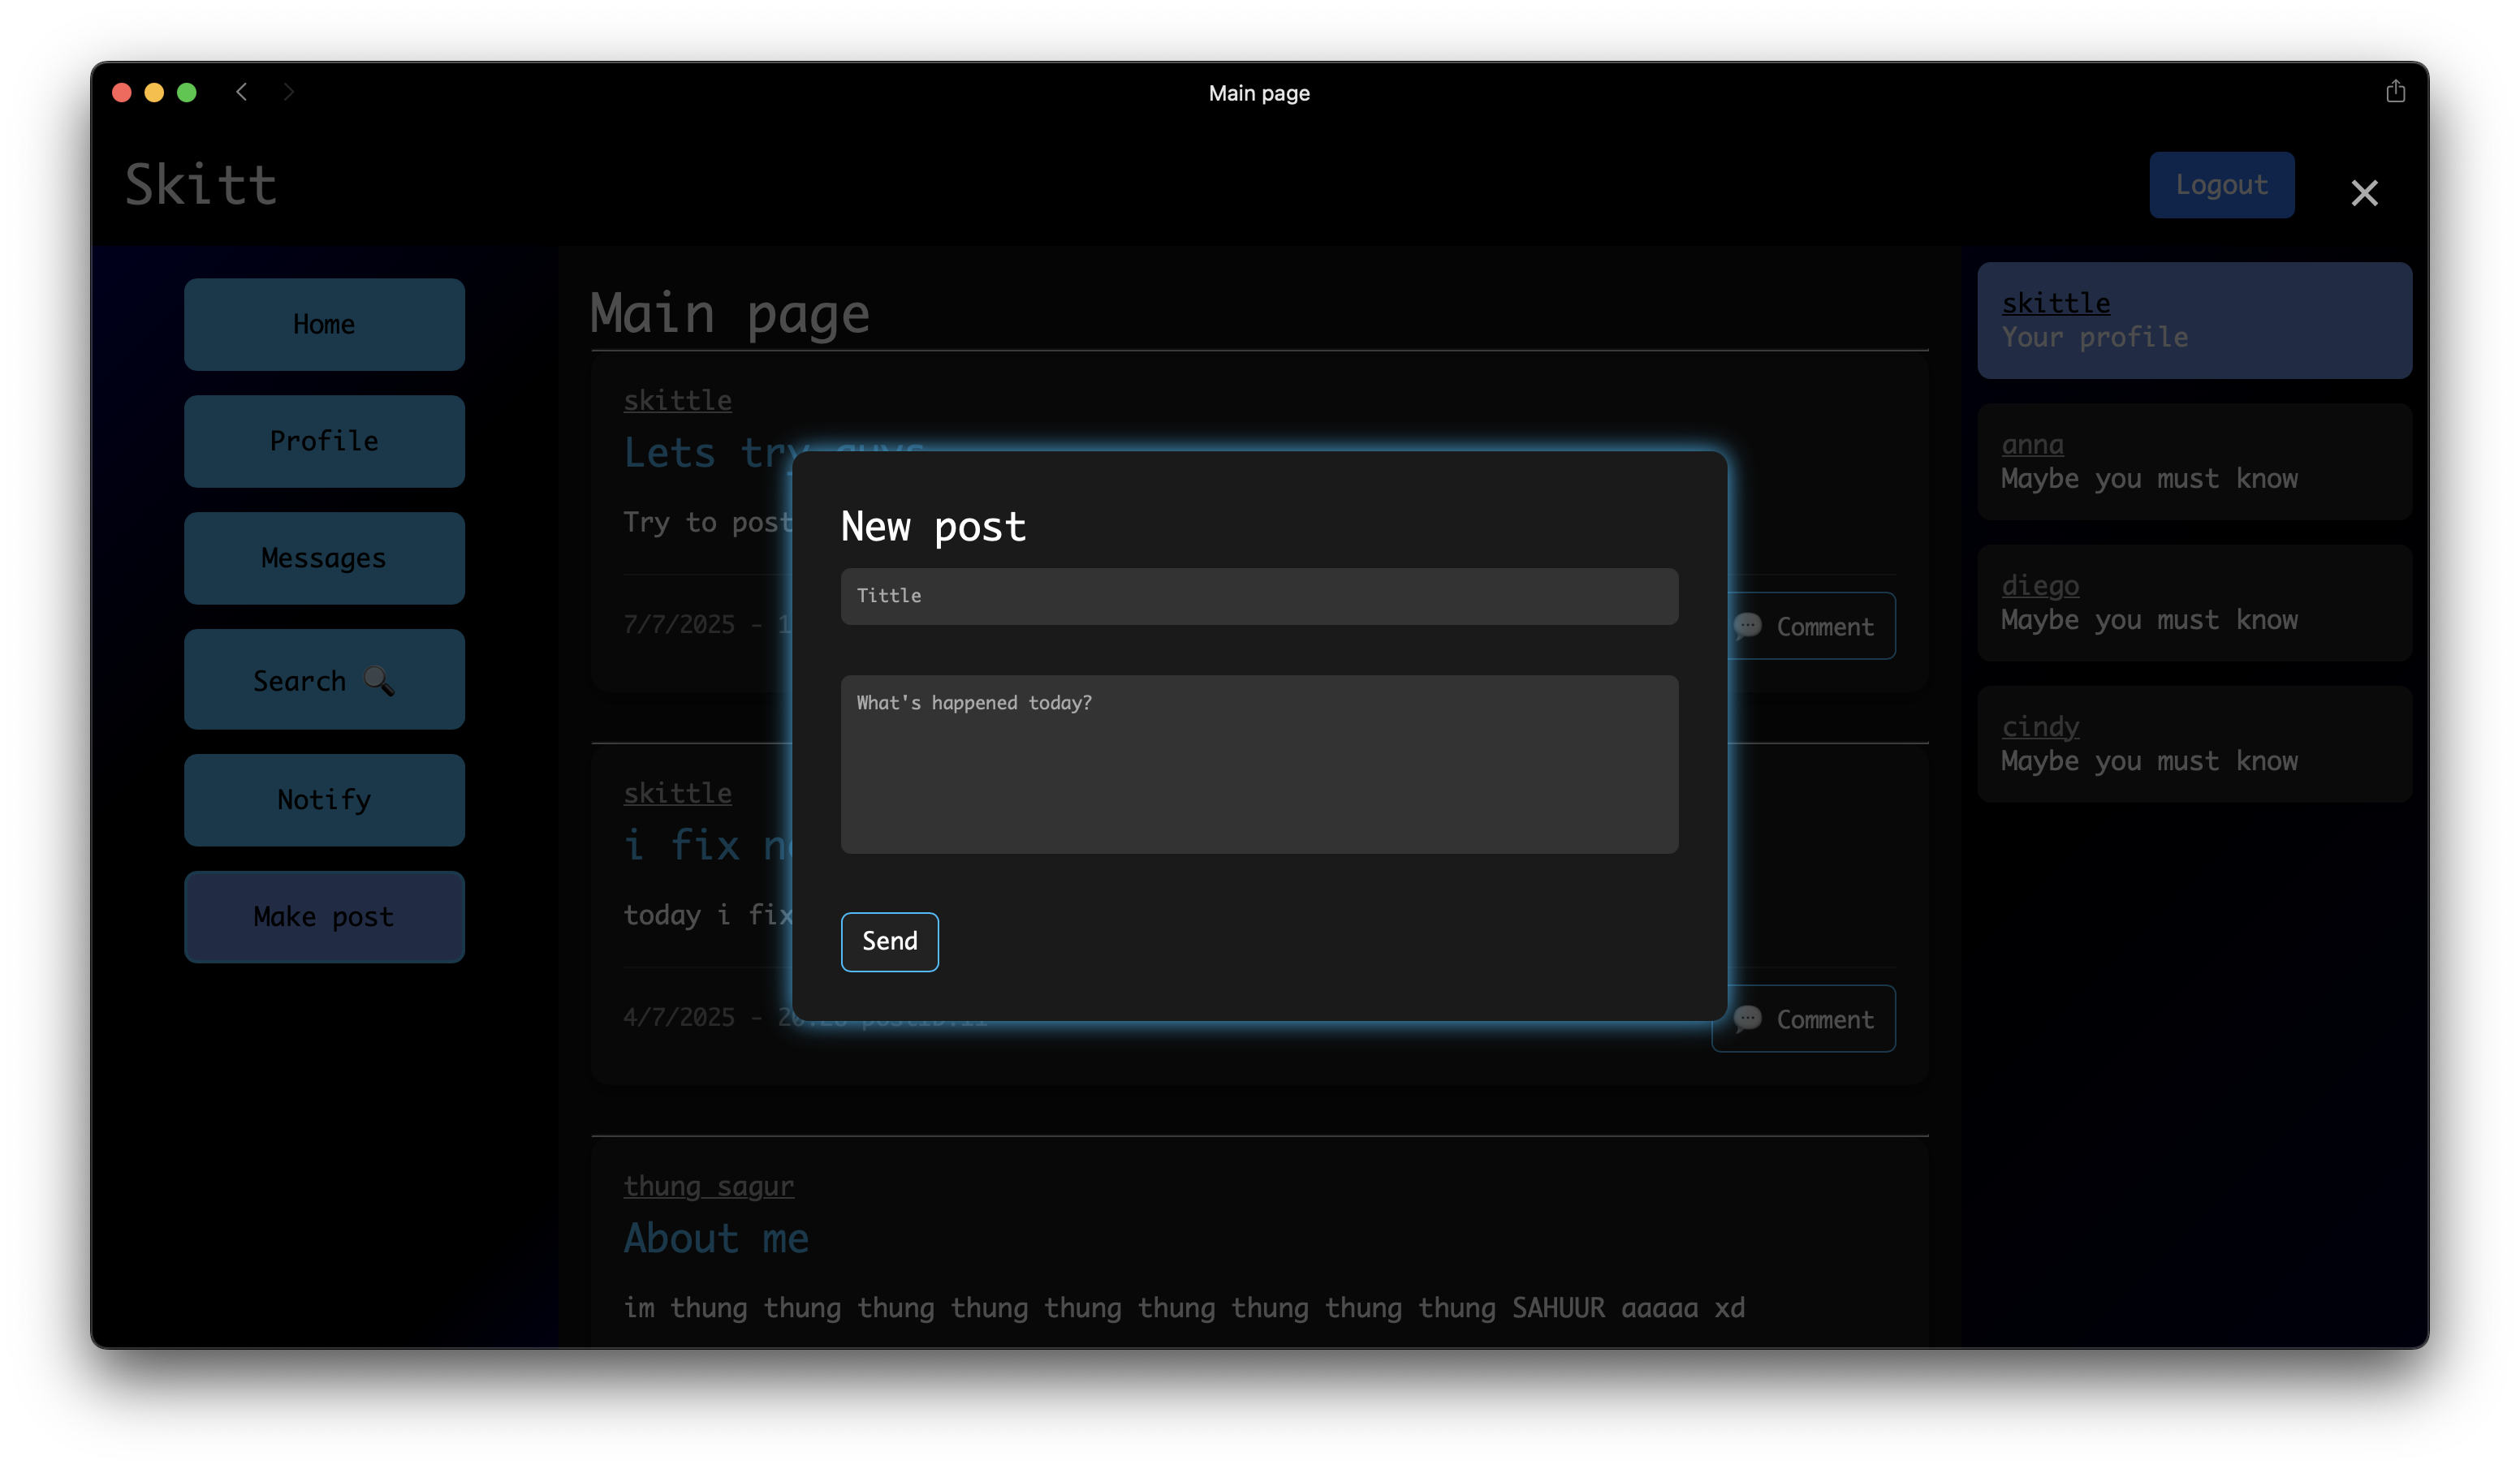
Task: Click the yellow minimize window button
Action: pos(154,92)
